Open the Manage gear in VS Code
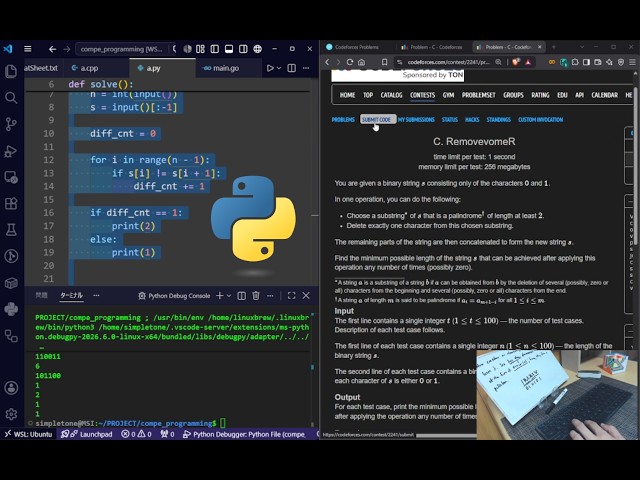Viewport: 640px width, 480px height. [x=11, y=414]
